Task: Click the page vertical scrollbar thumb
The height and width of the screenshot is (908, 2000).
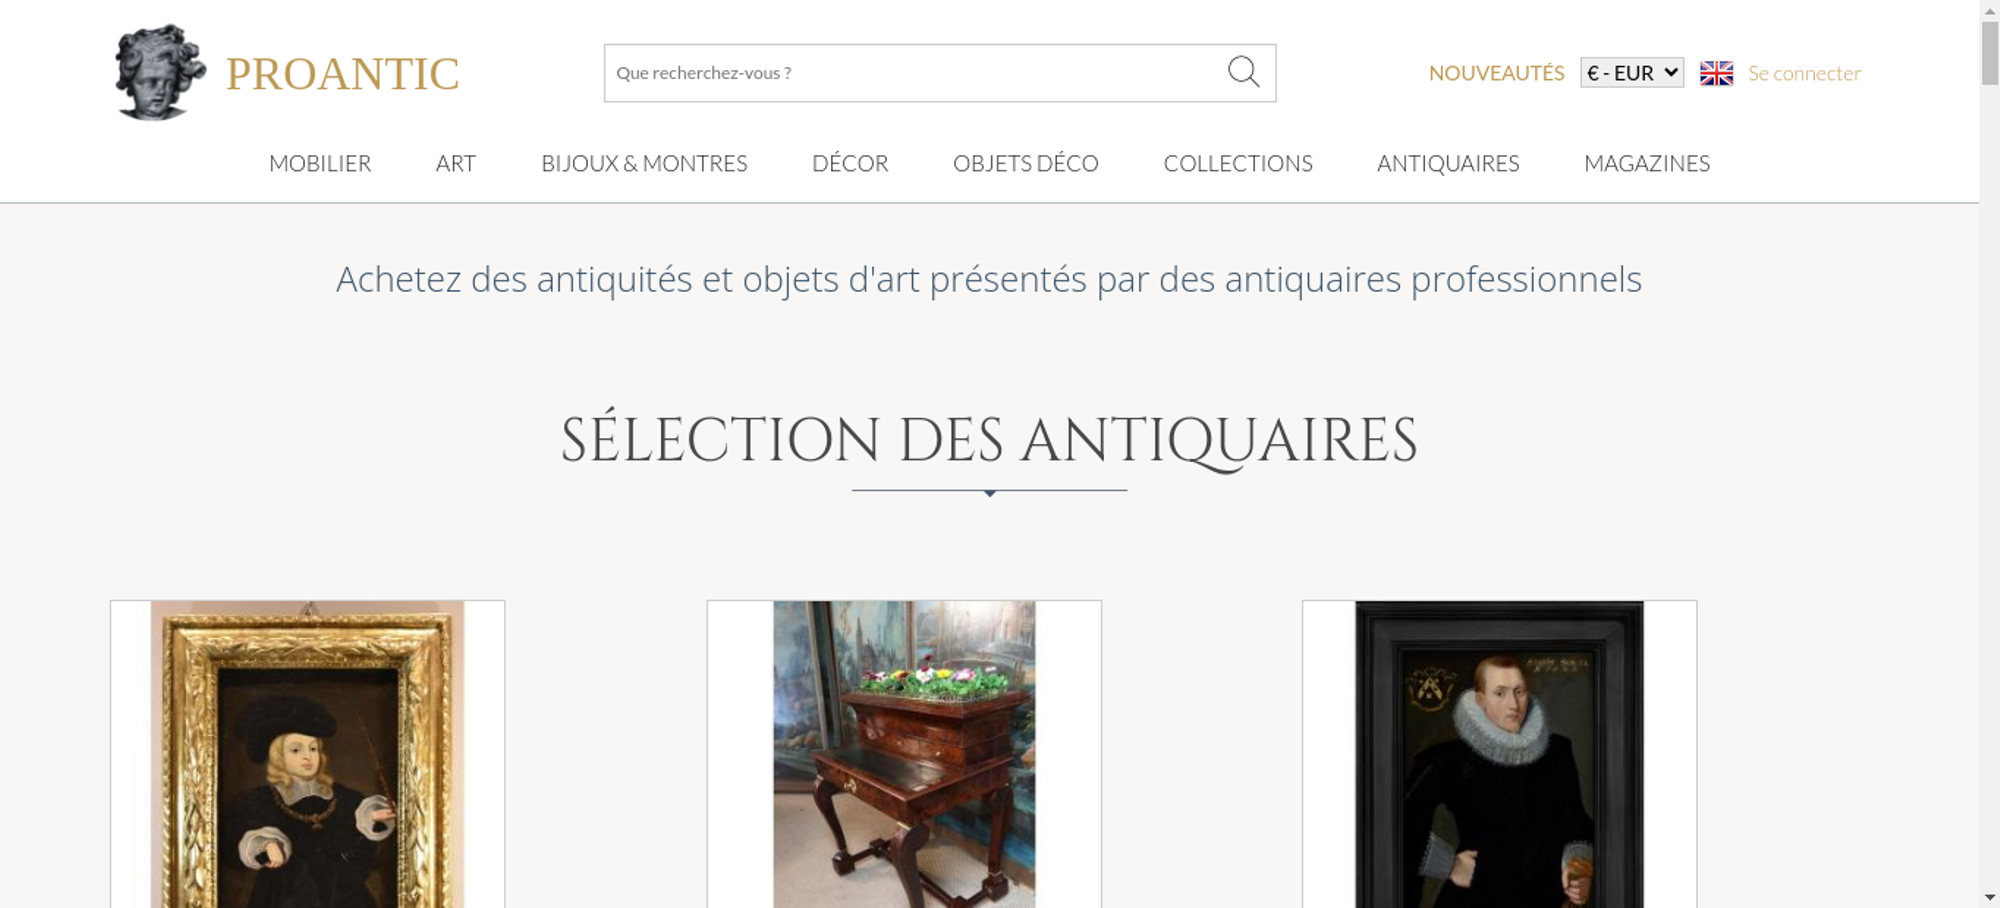Action: [x=1990, y=53]
